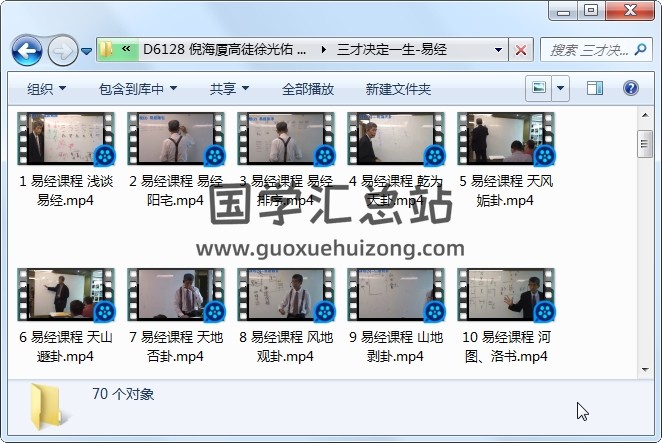Screen dimensions: 662x443
Task: Click file name 8 易经课程 风地观卦.mp4
Action: pos(286,347)
